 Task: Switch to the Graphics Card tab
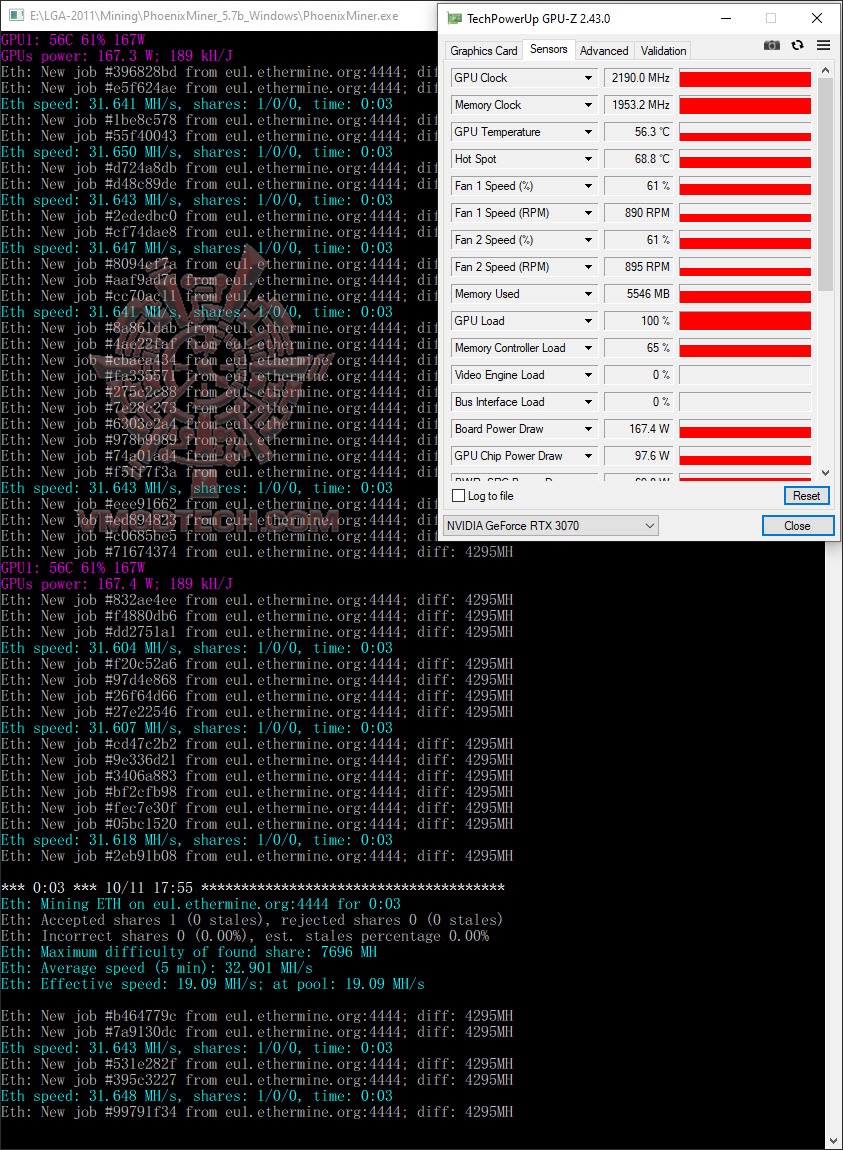[483, 51]
